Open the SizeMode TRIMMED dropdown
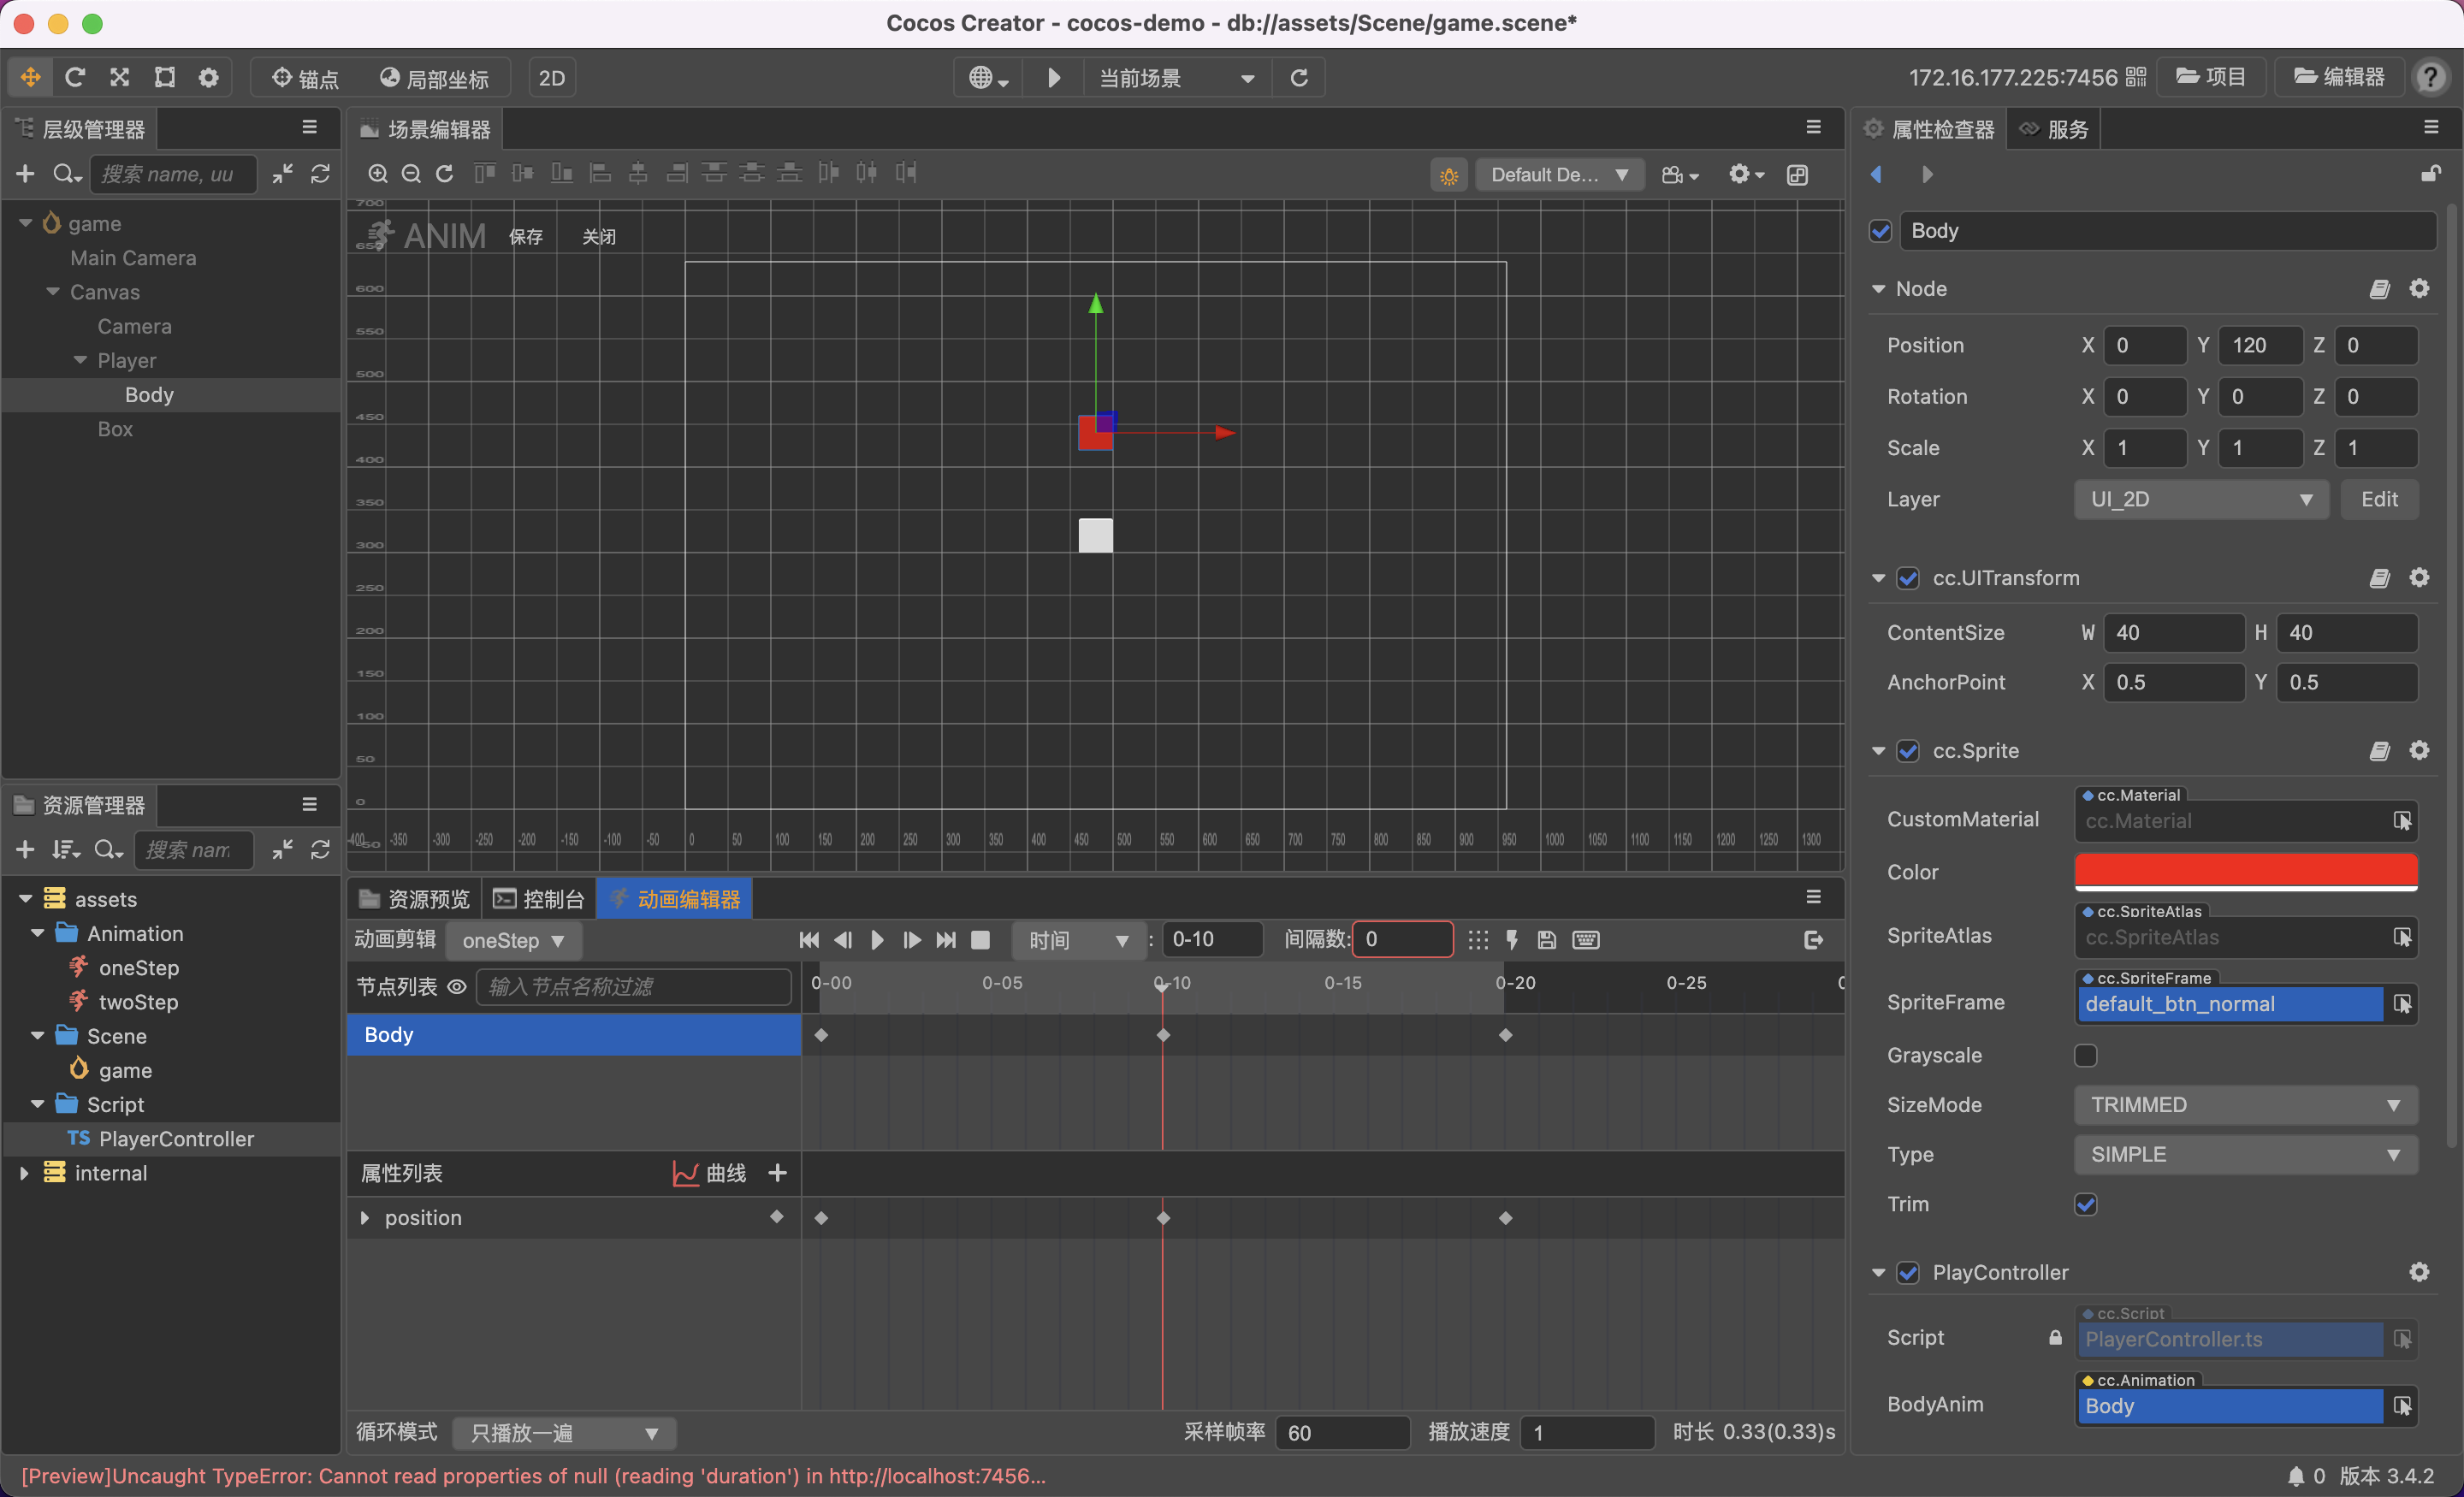Image resolution: width=2464 pixels, height=1497 pixels. point(2244,1104)
